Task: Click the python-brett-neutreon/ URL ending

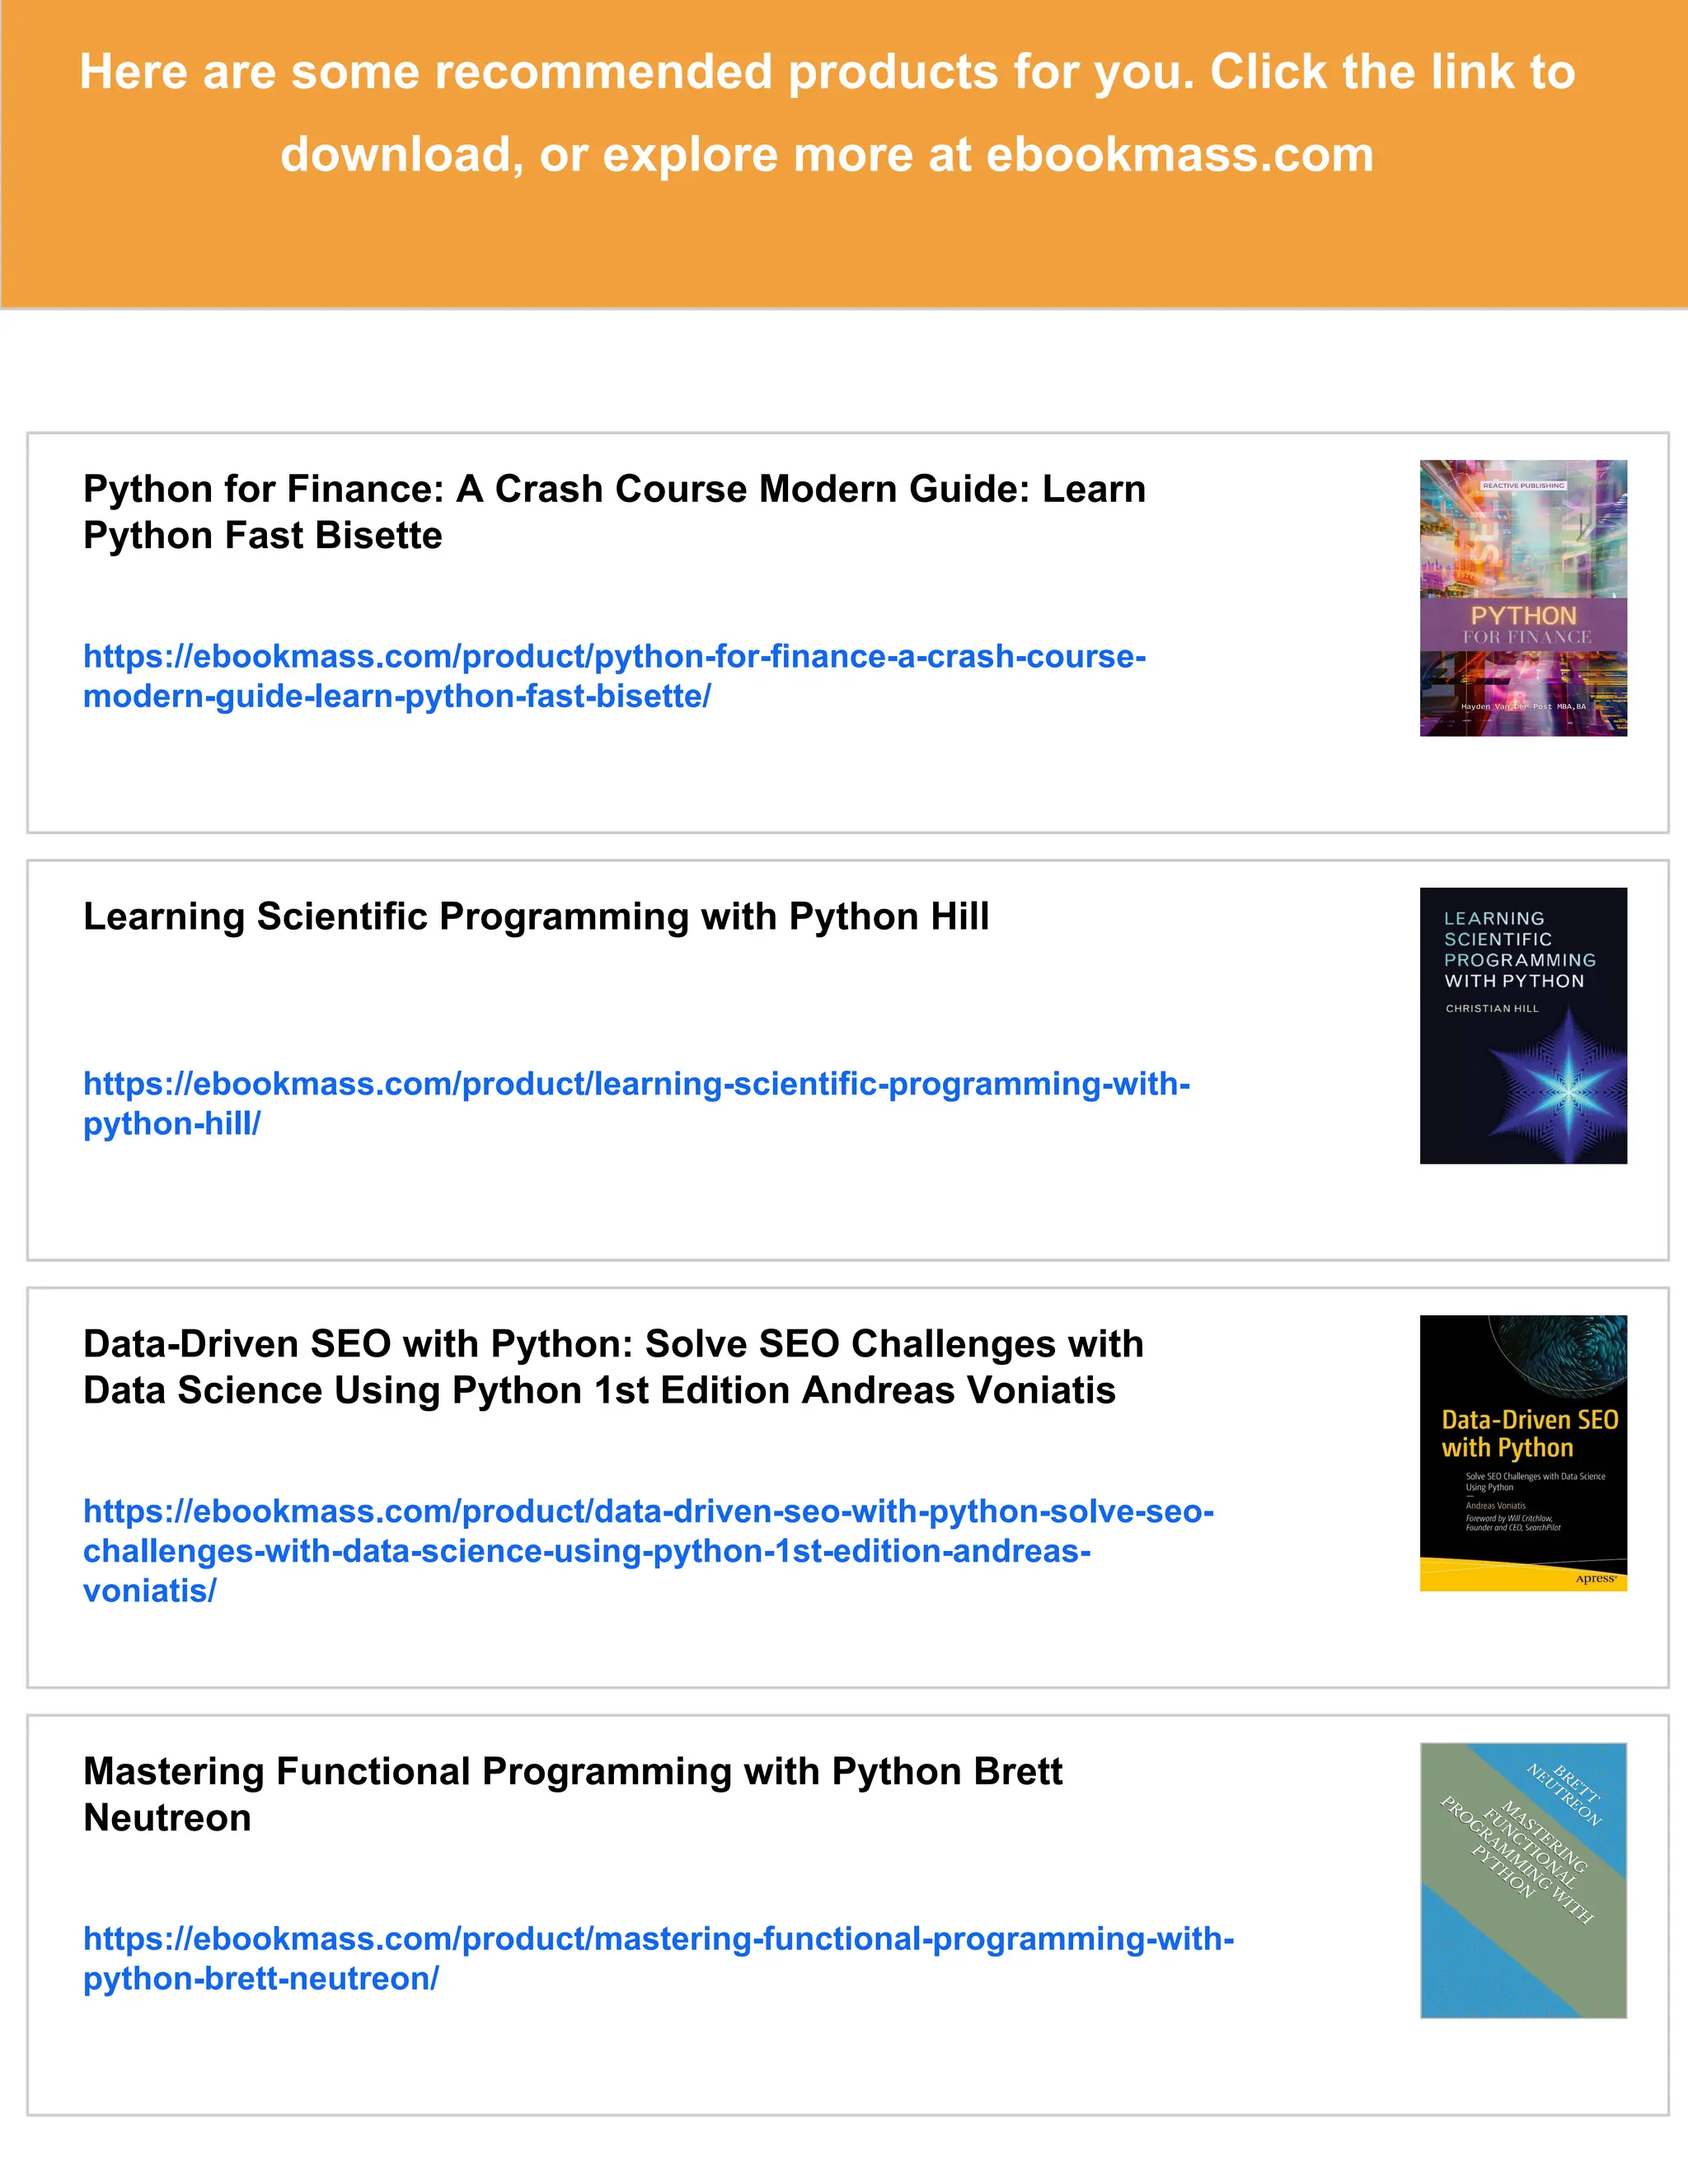Action: click(x=260, y=1979)
